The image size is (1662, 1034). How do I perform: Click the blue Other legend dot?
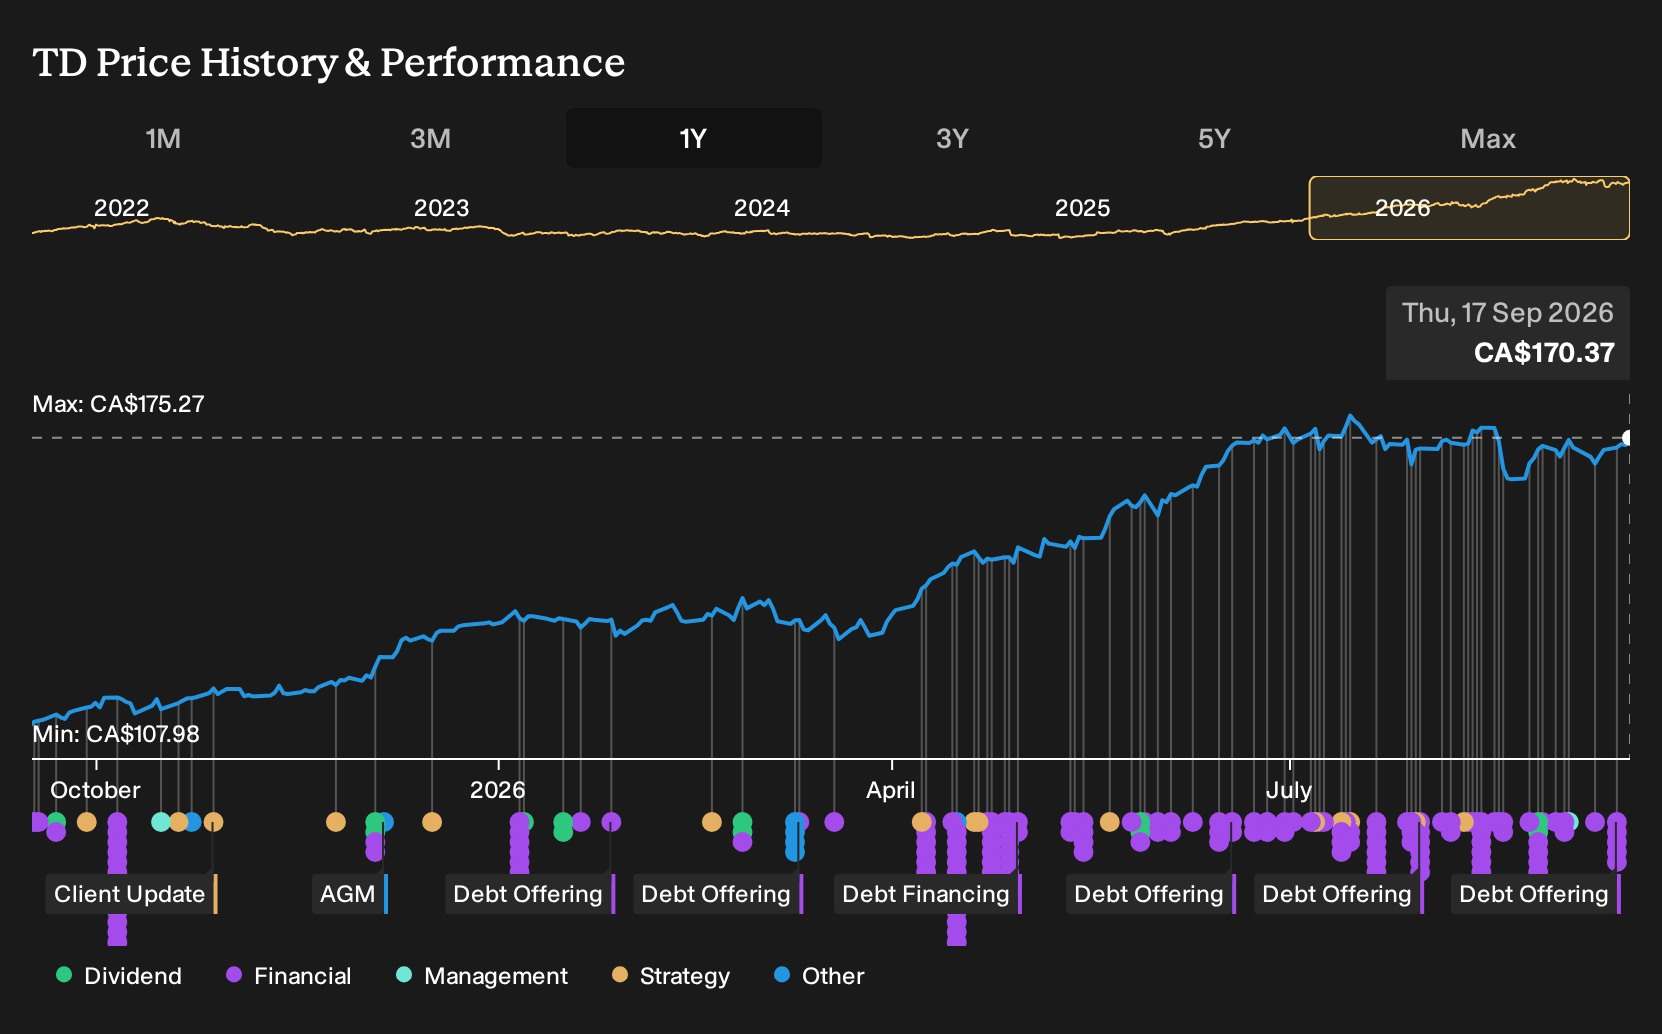(x=782, y=975)
